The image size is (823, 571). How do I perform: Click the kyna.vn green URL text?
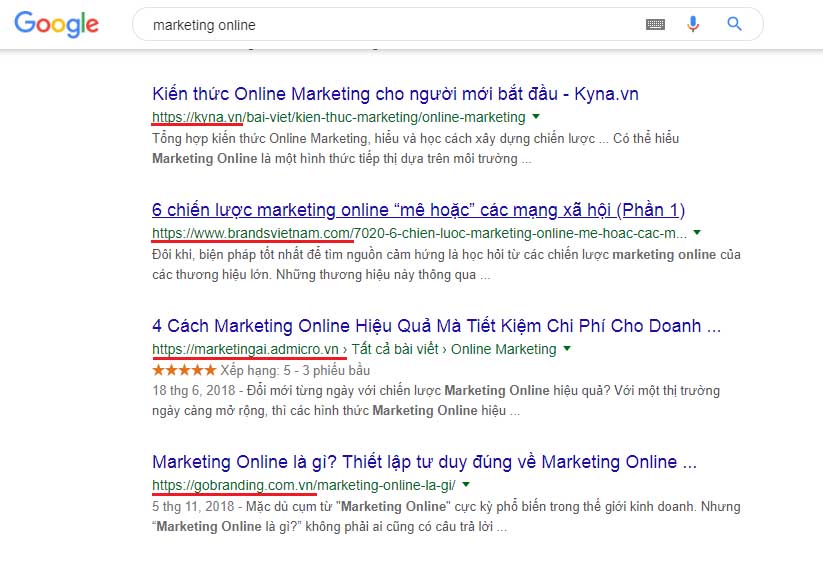point(339,117)
